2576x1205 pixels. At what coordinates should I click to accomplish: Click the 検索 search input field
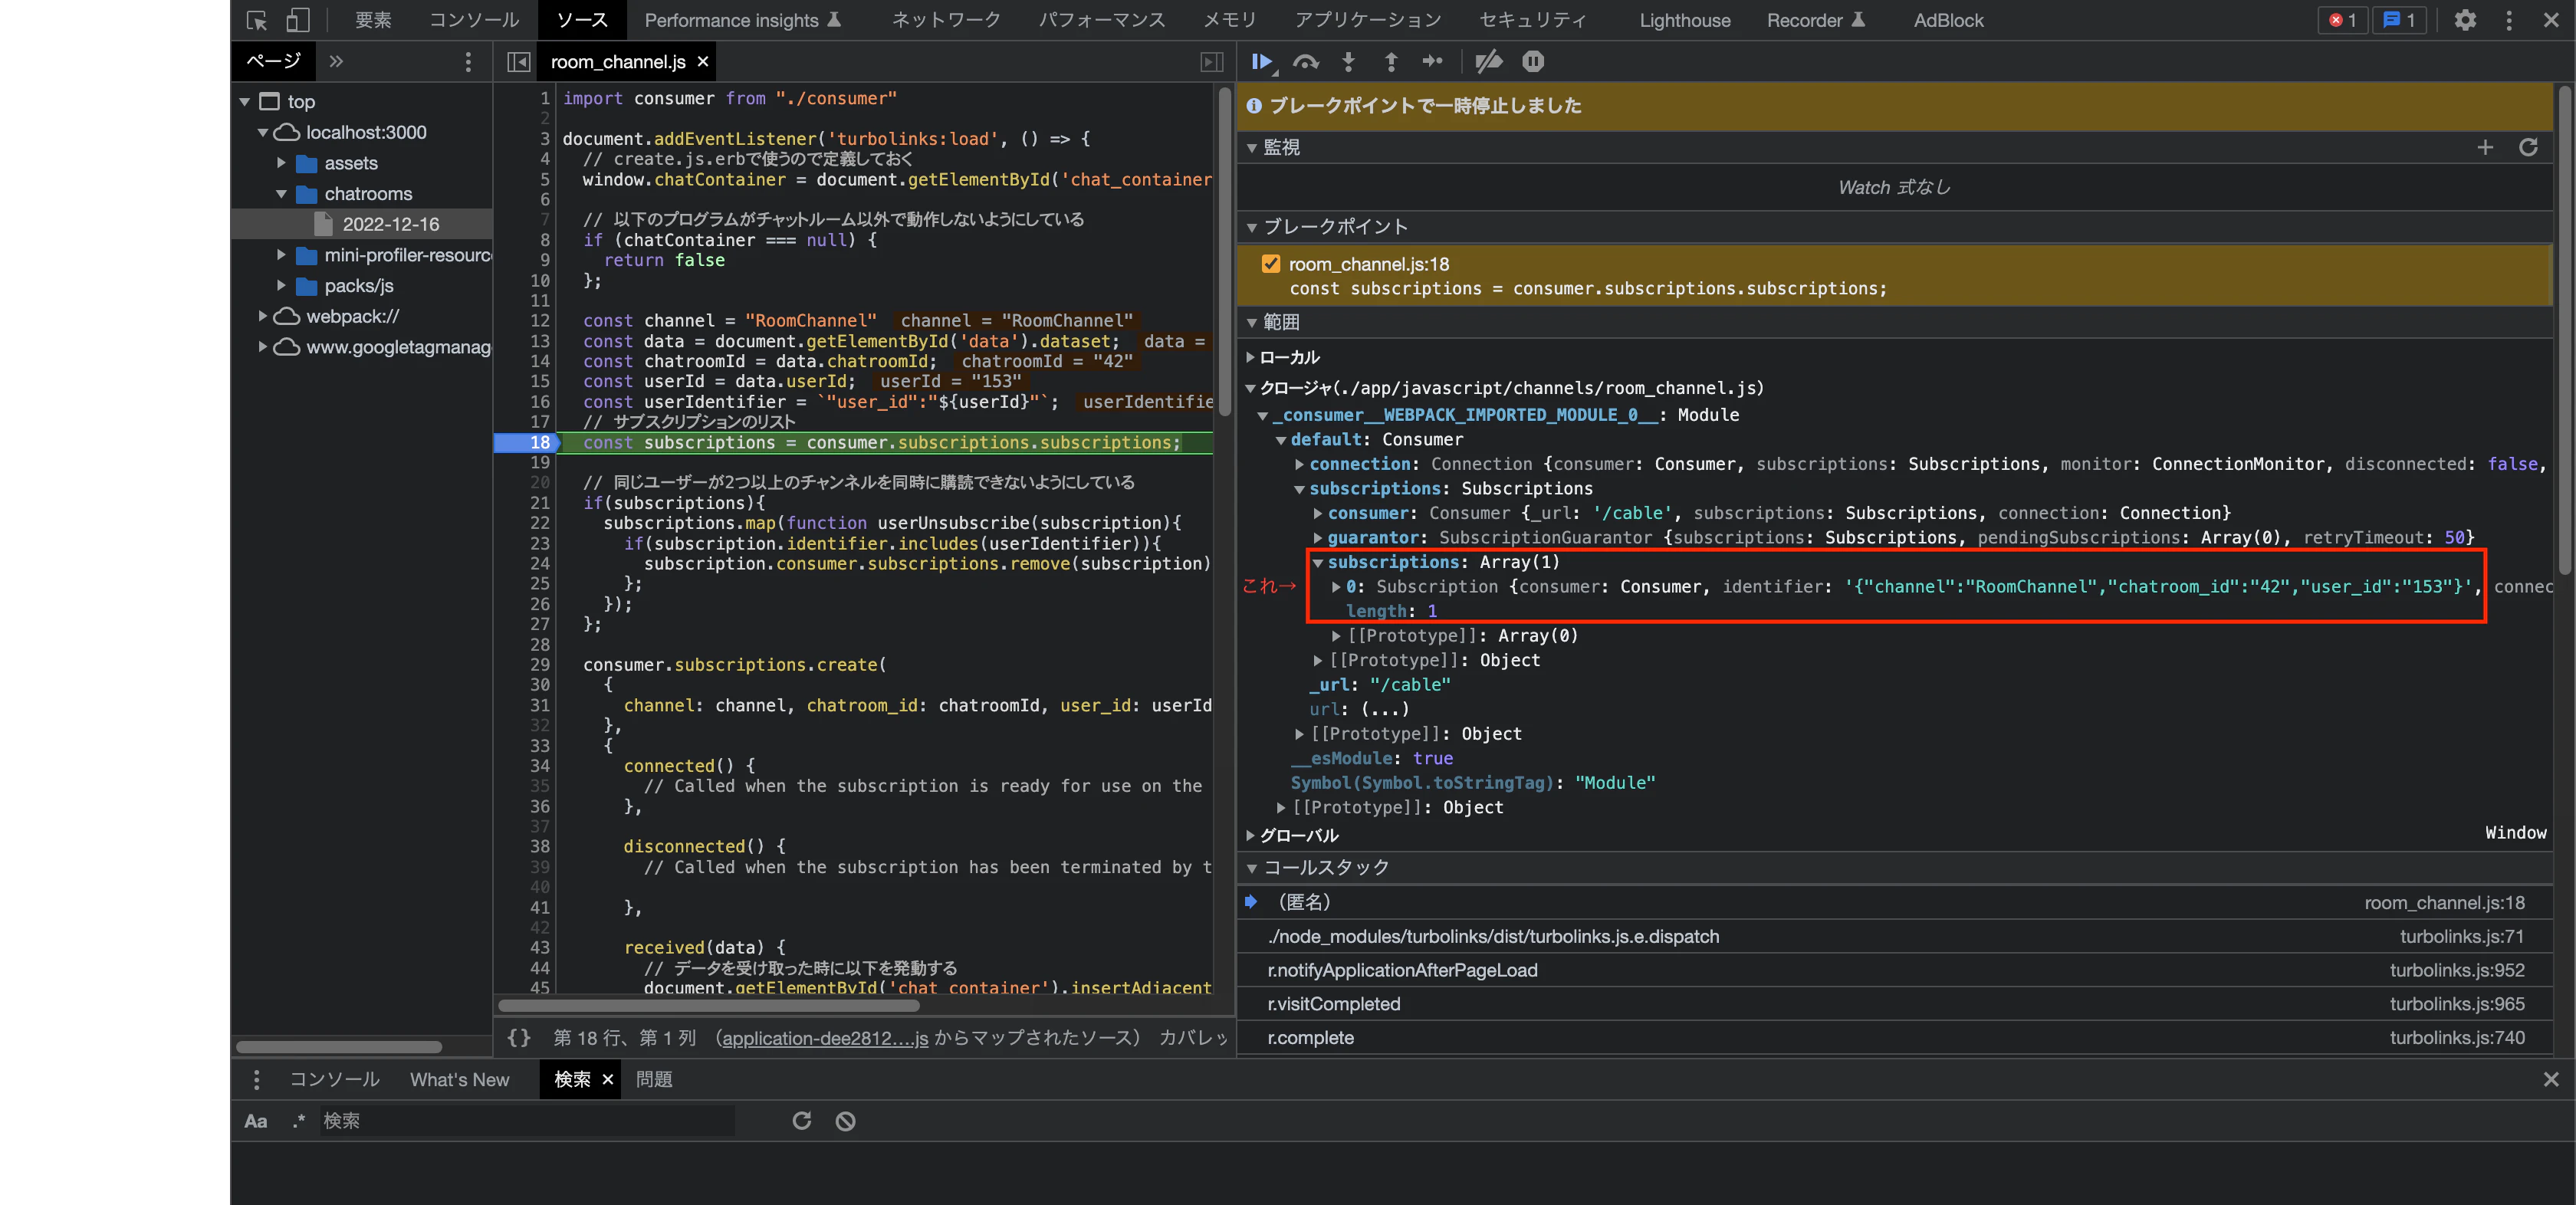[527, 1121]
